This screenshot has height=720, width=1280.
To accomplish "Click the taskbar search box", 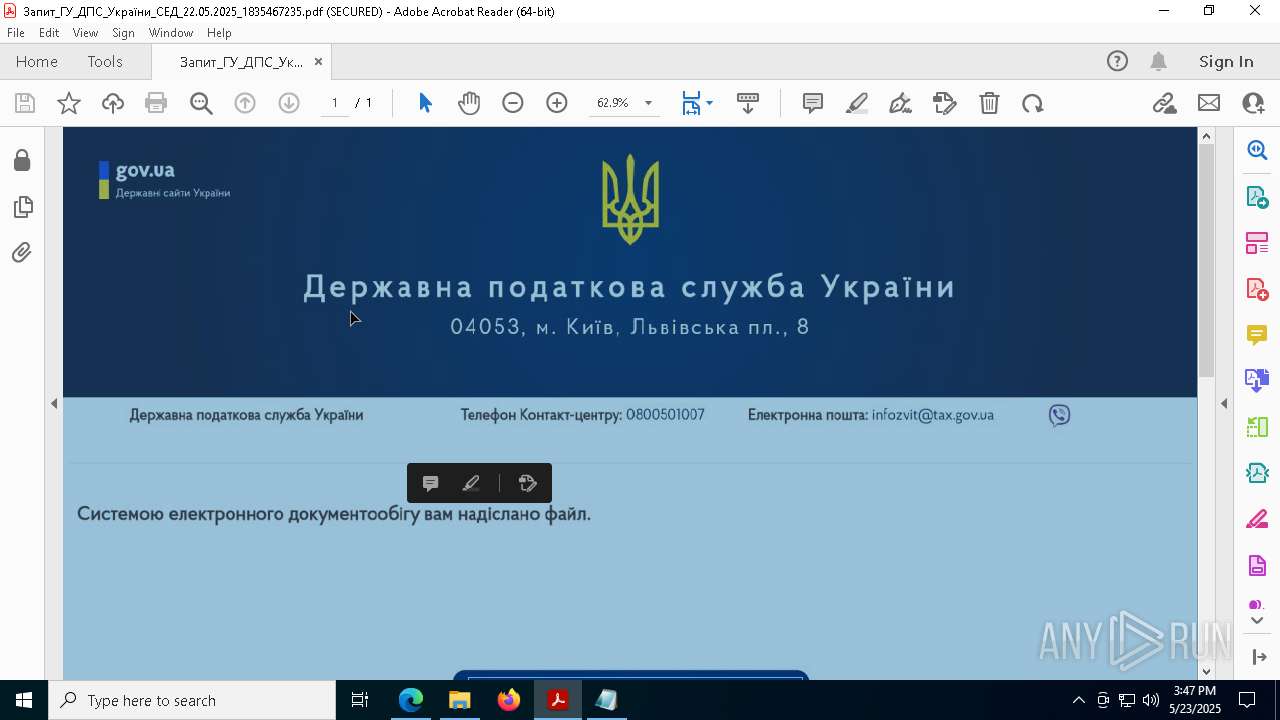I will tap(192, 700).
